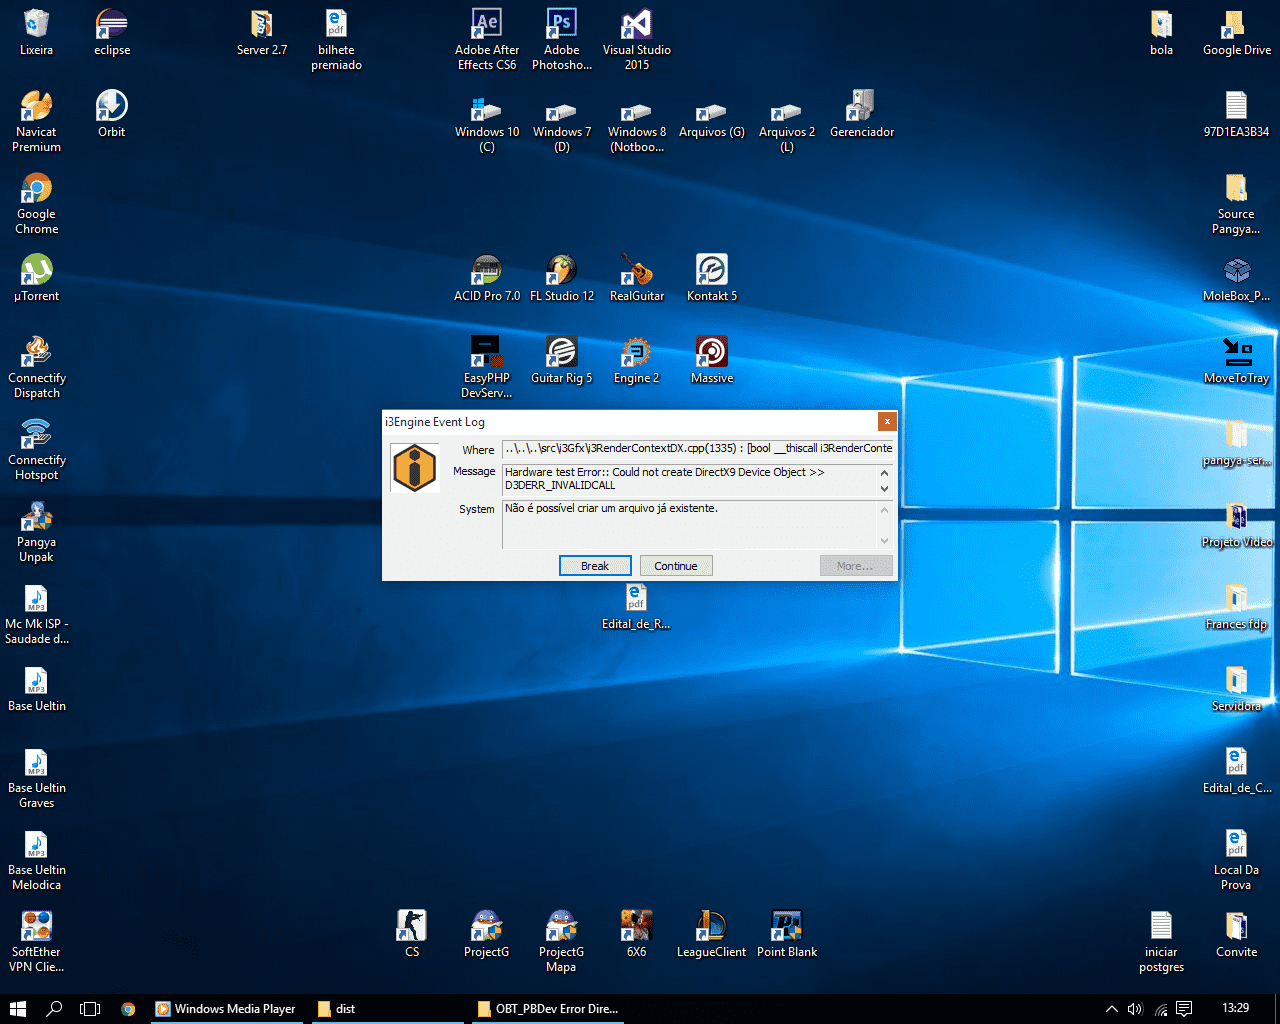
Task: Select the Pangya Unpak icon
Action: tap(37, 532)
